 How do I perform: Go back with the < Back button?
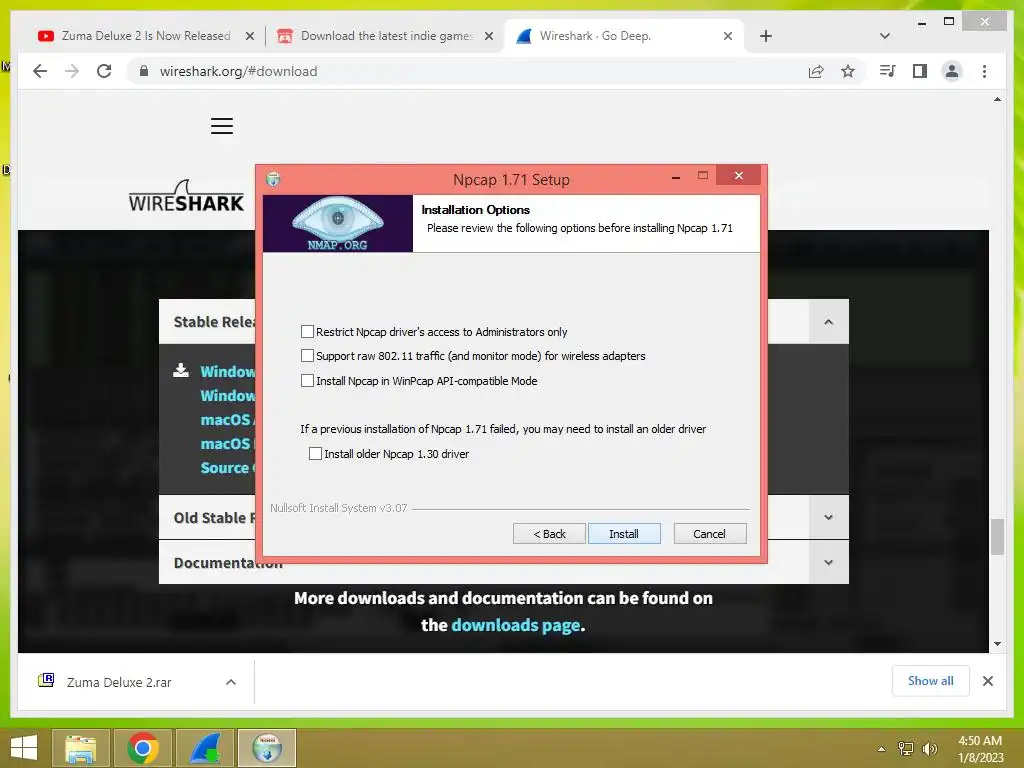(x=549, y=534)
